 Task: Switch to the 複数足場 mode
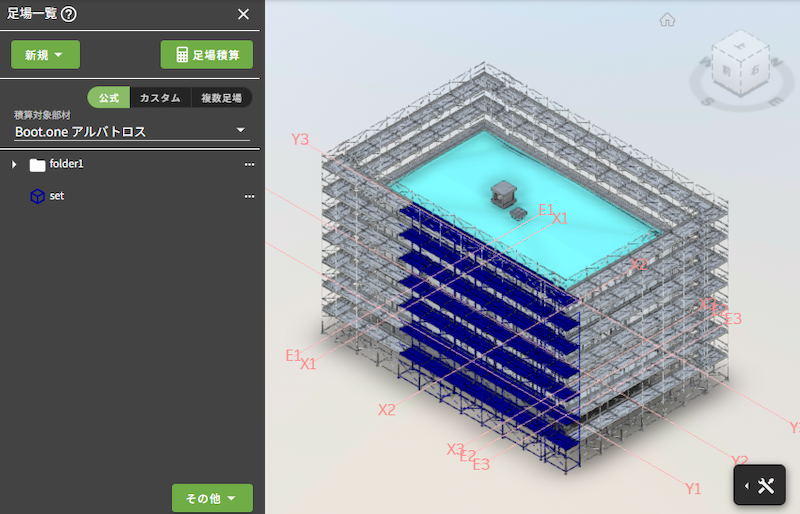pos(221,98)
